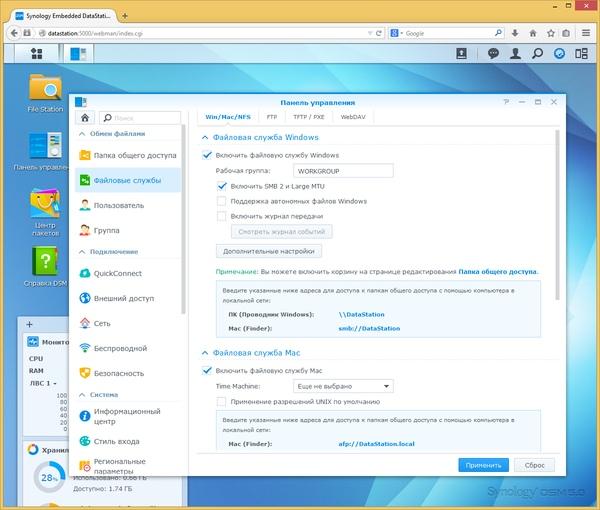
Task: Select Файловые службы sidebar item
Action: pyautogui.click(x=128, y=180)
